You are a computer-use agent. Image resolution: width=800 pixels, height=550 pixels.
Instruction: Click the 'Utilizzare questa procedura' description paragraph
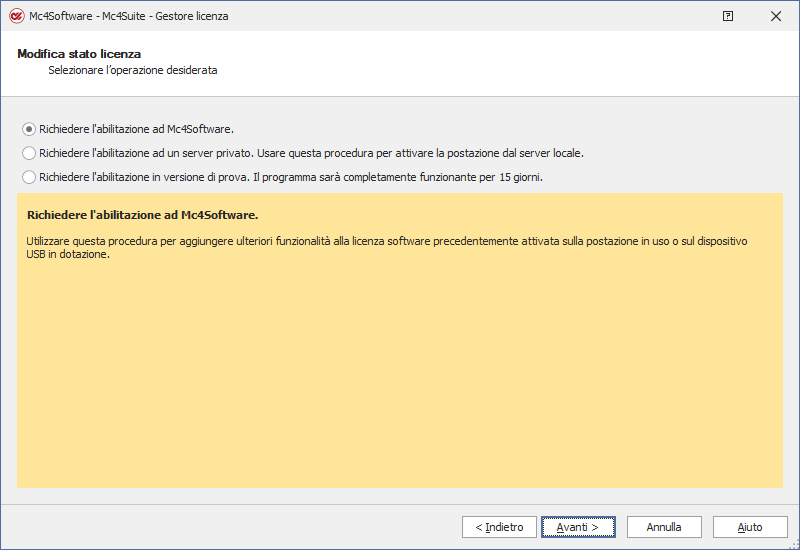click(x=380, y=242)
